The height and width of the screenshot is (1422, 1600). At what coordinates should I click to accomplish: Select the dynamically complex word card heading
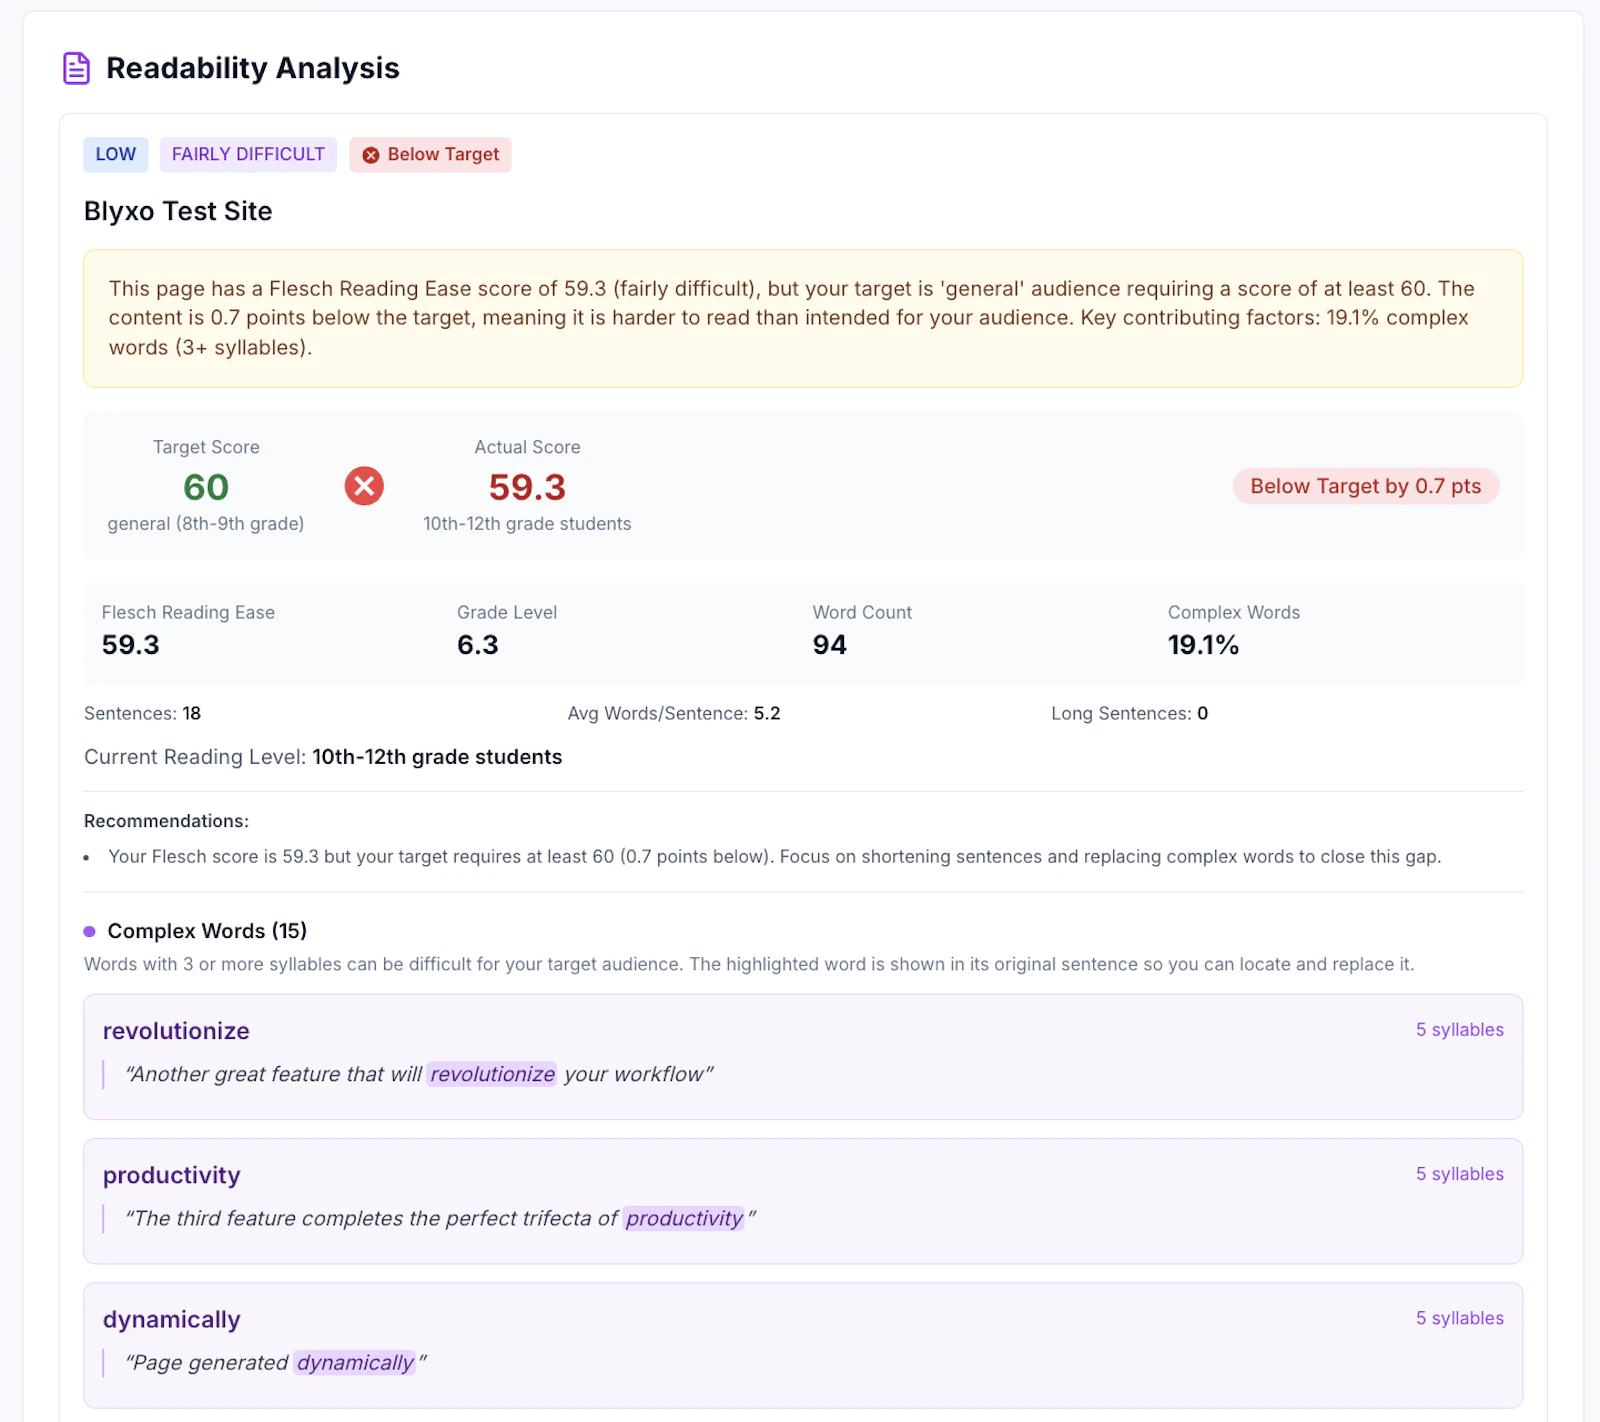pos(172,1319)
